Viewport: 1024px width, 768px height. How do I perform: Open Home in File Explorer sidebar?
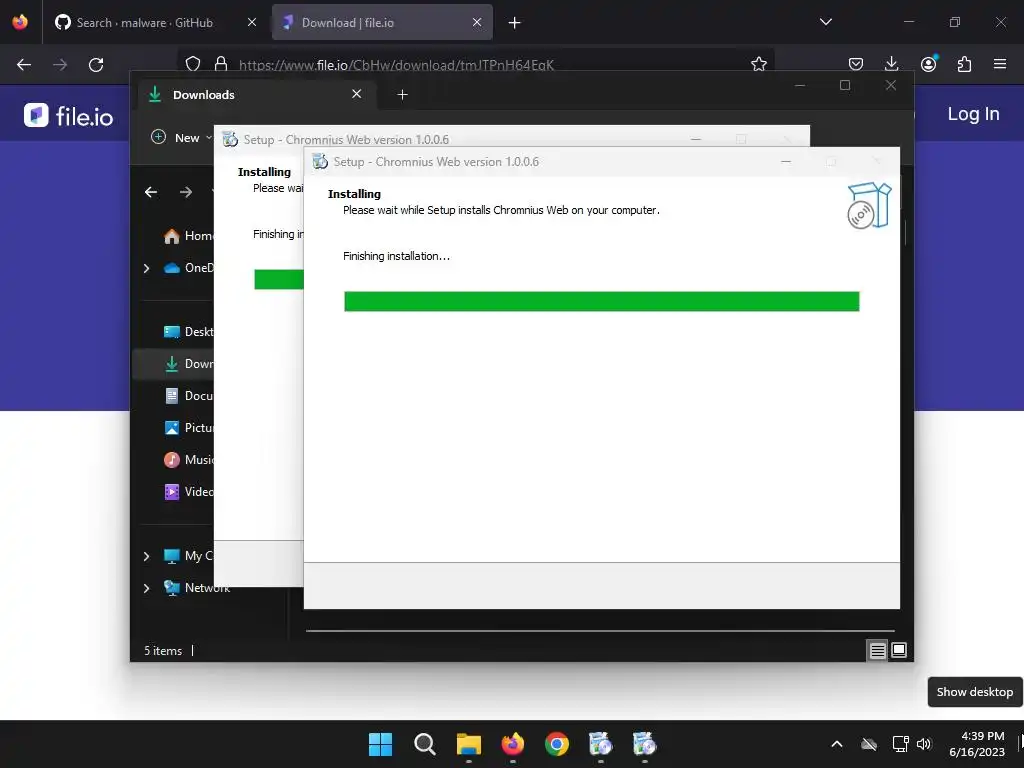click(188, 236)
